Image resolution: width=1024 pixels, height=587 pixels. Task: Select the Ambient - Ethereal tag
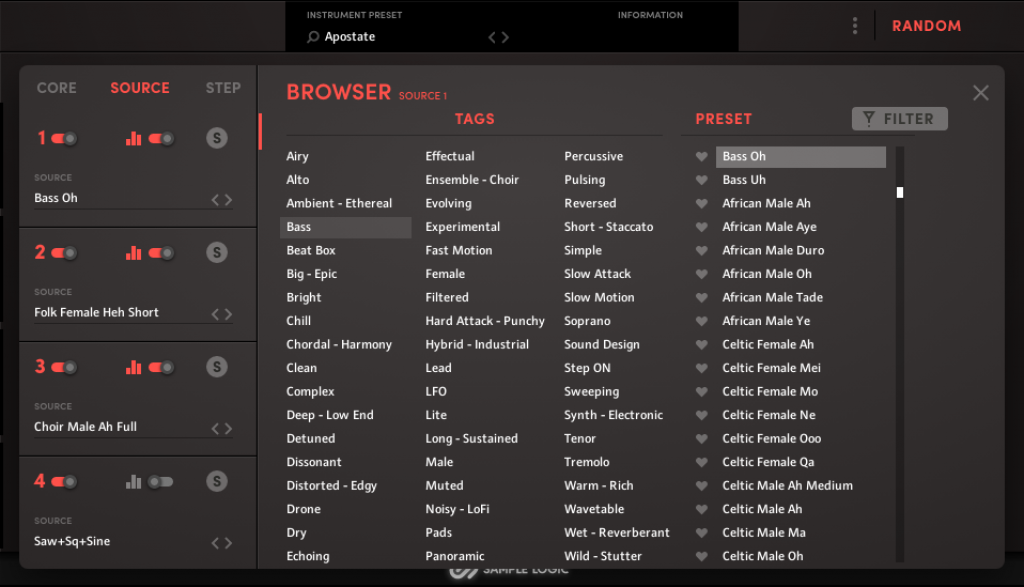339,203
